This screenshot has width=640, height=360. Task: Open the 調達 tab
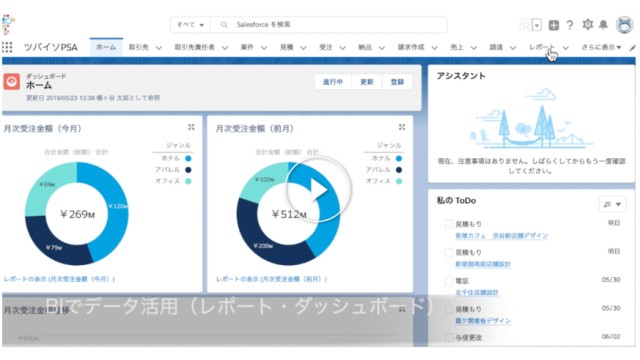pyautogui.click(x=496, y=47)
